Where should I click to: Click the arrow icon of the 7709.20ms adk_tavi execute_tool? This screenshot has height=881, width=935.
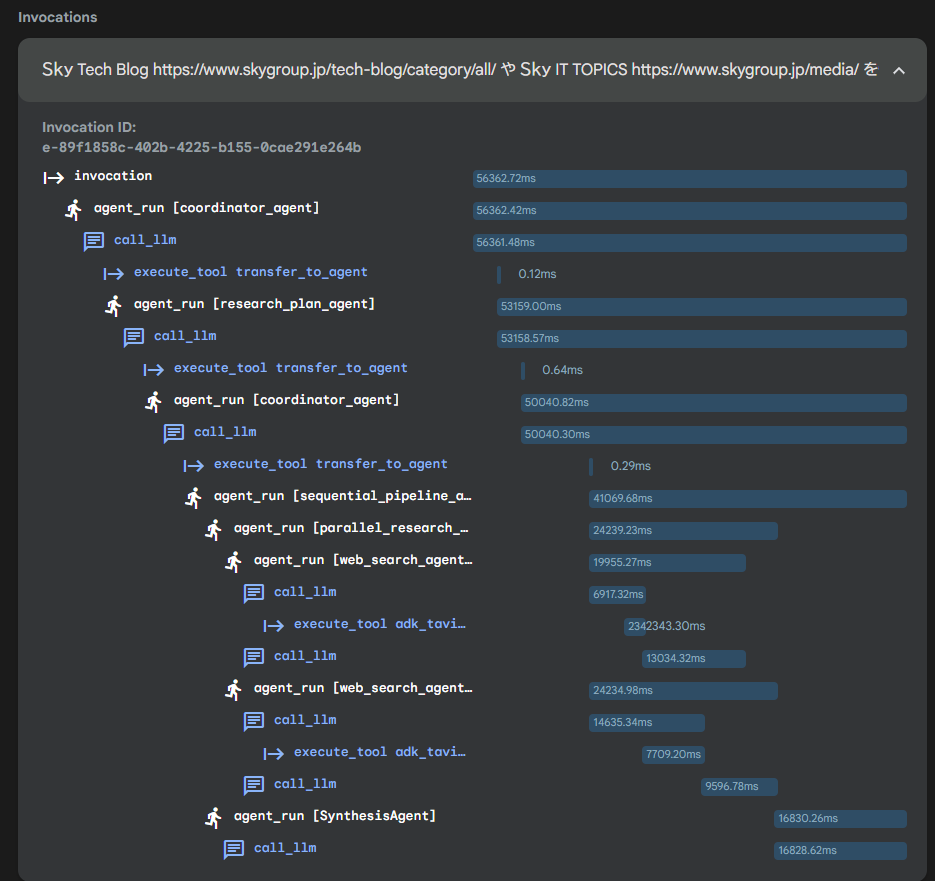point(274,753)
